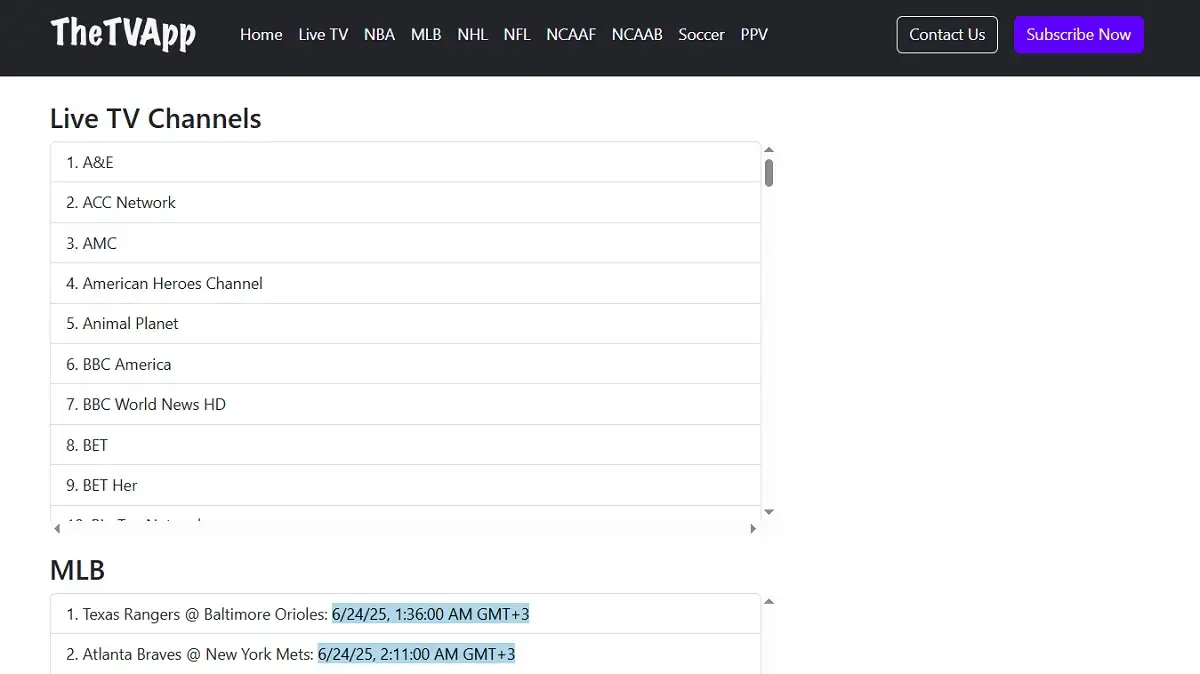Screen dimensions: 1200x674
Task: Select NHL in the navigation bar
Action: click(472, 34)
